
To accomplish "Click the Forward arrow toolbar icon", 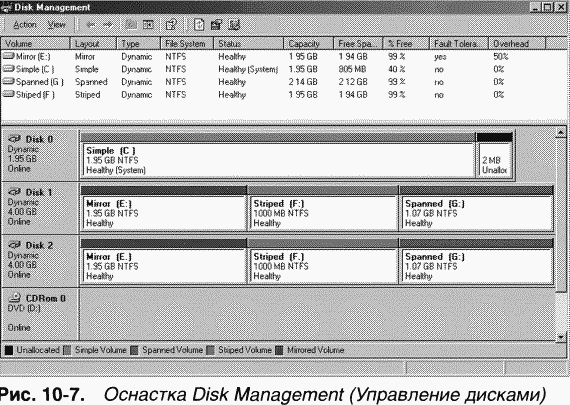I will pyautogui.click(x=108, y=25).
